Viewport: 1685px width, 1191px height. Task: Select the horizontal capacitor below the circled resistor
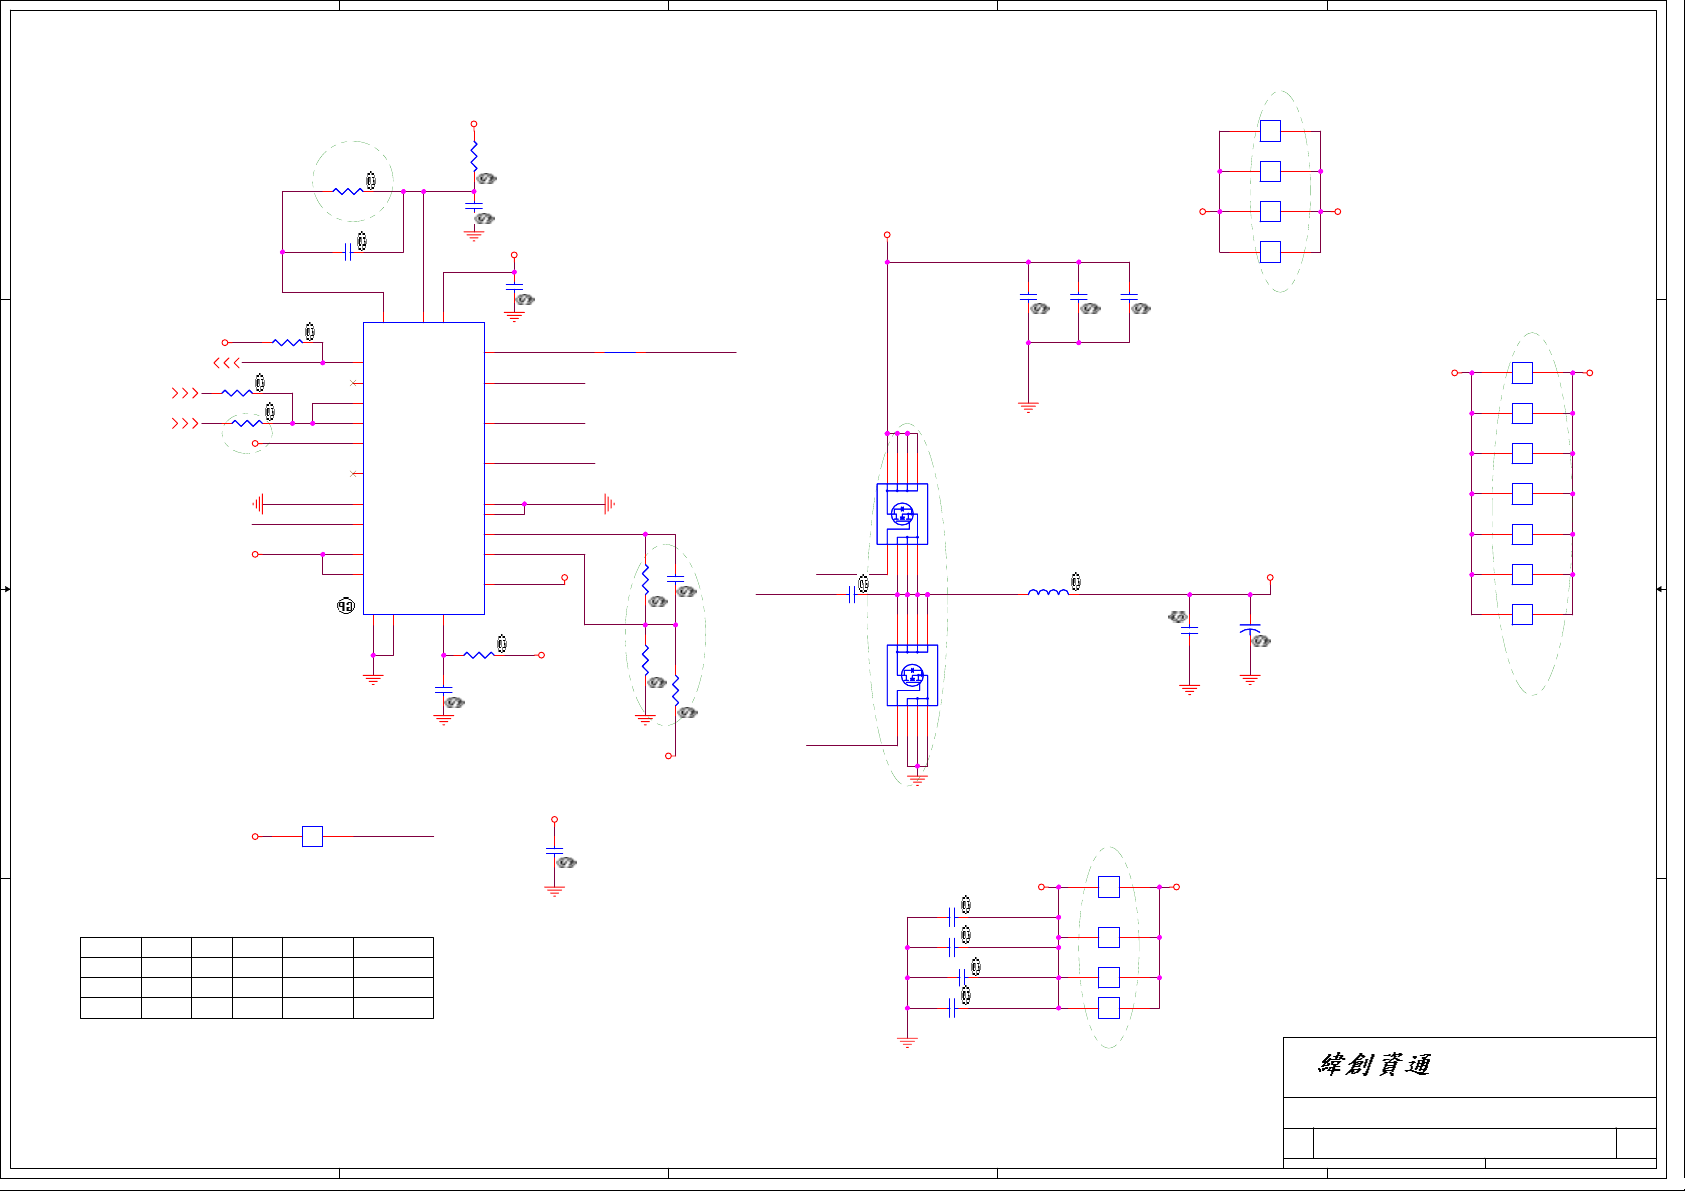pyautogui.click(x=348, y=252)
